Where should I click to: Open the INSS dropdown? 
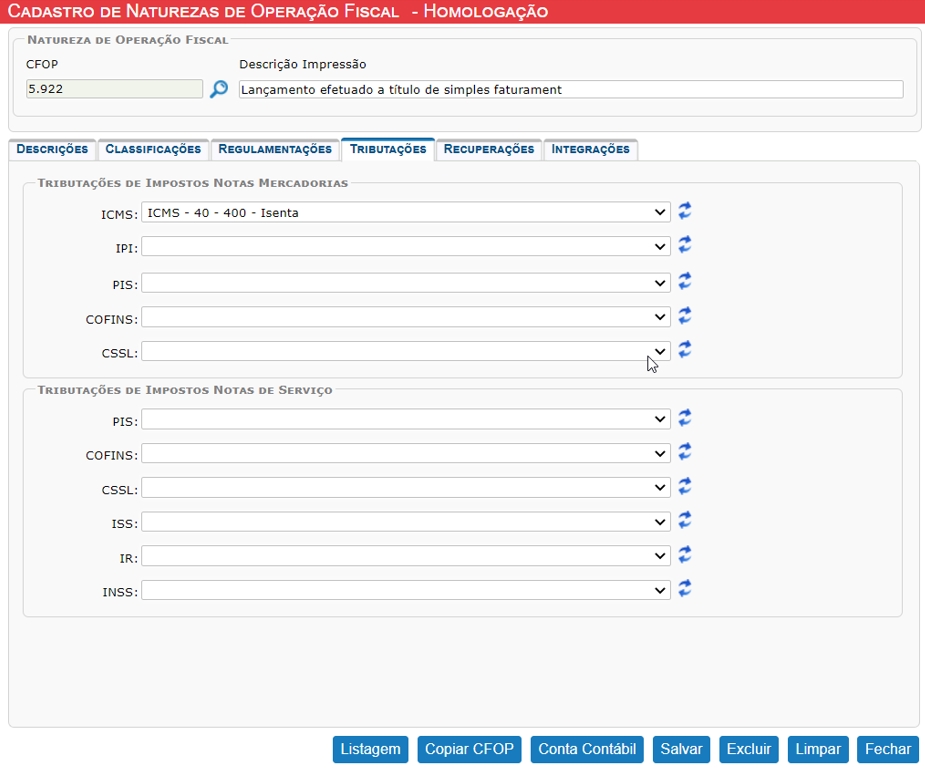click(x=406, y=590)
